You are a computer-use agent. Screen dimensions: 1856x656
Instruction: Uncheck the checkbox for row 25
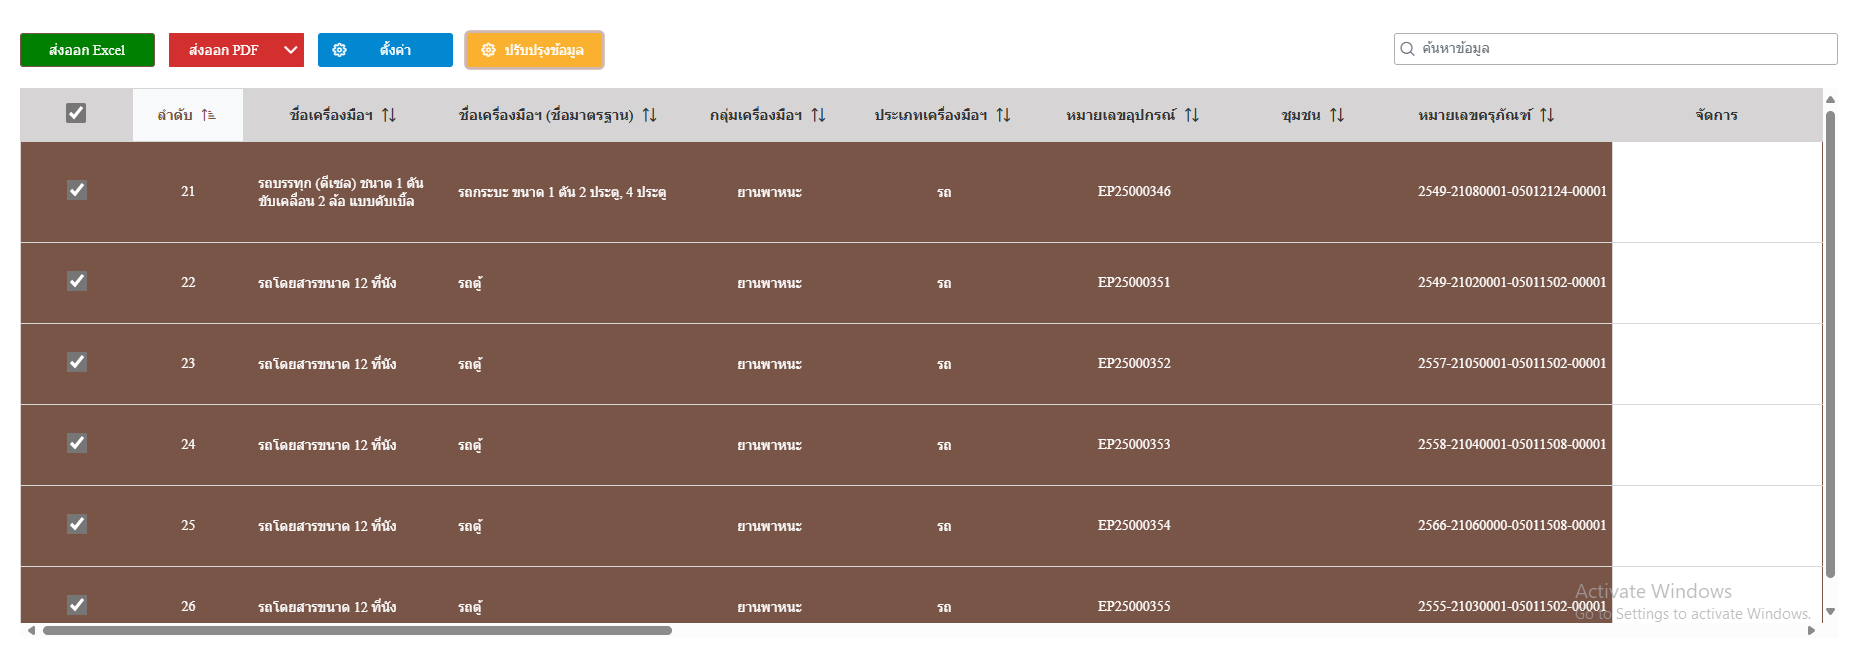(76, 524)
